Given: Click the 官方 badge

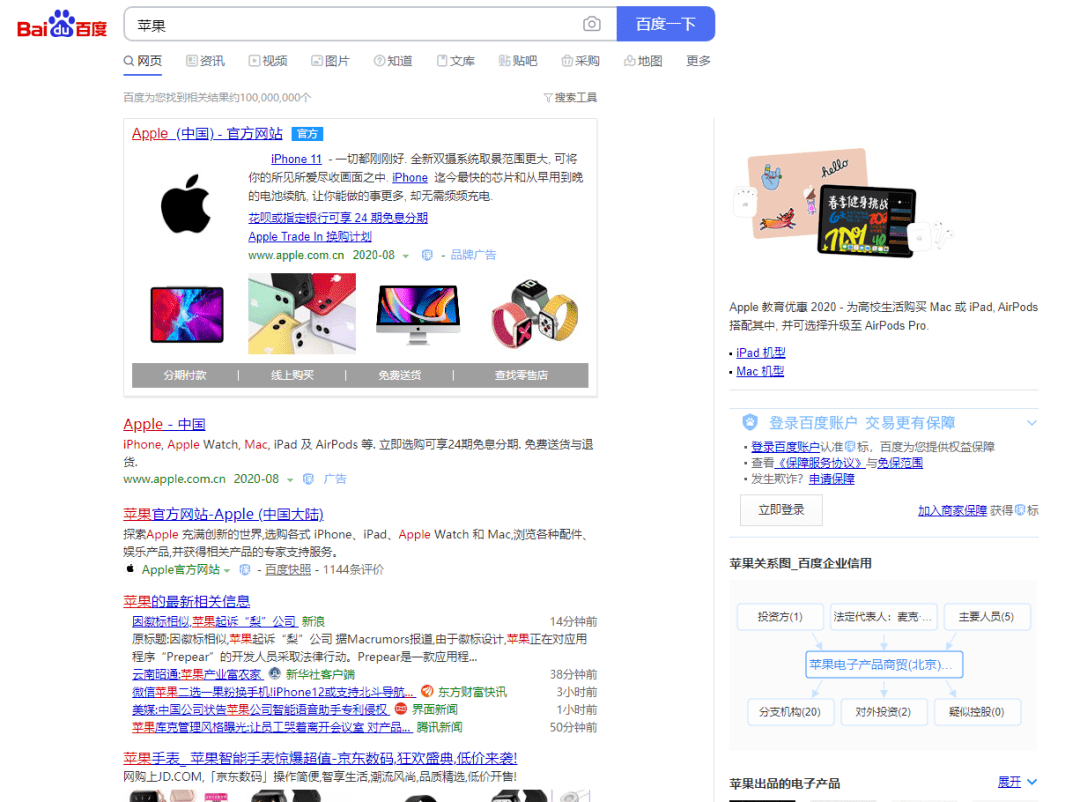Looking at the screenshot, I should click(x=307, y=134).
